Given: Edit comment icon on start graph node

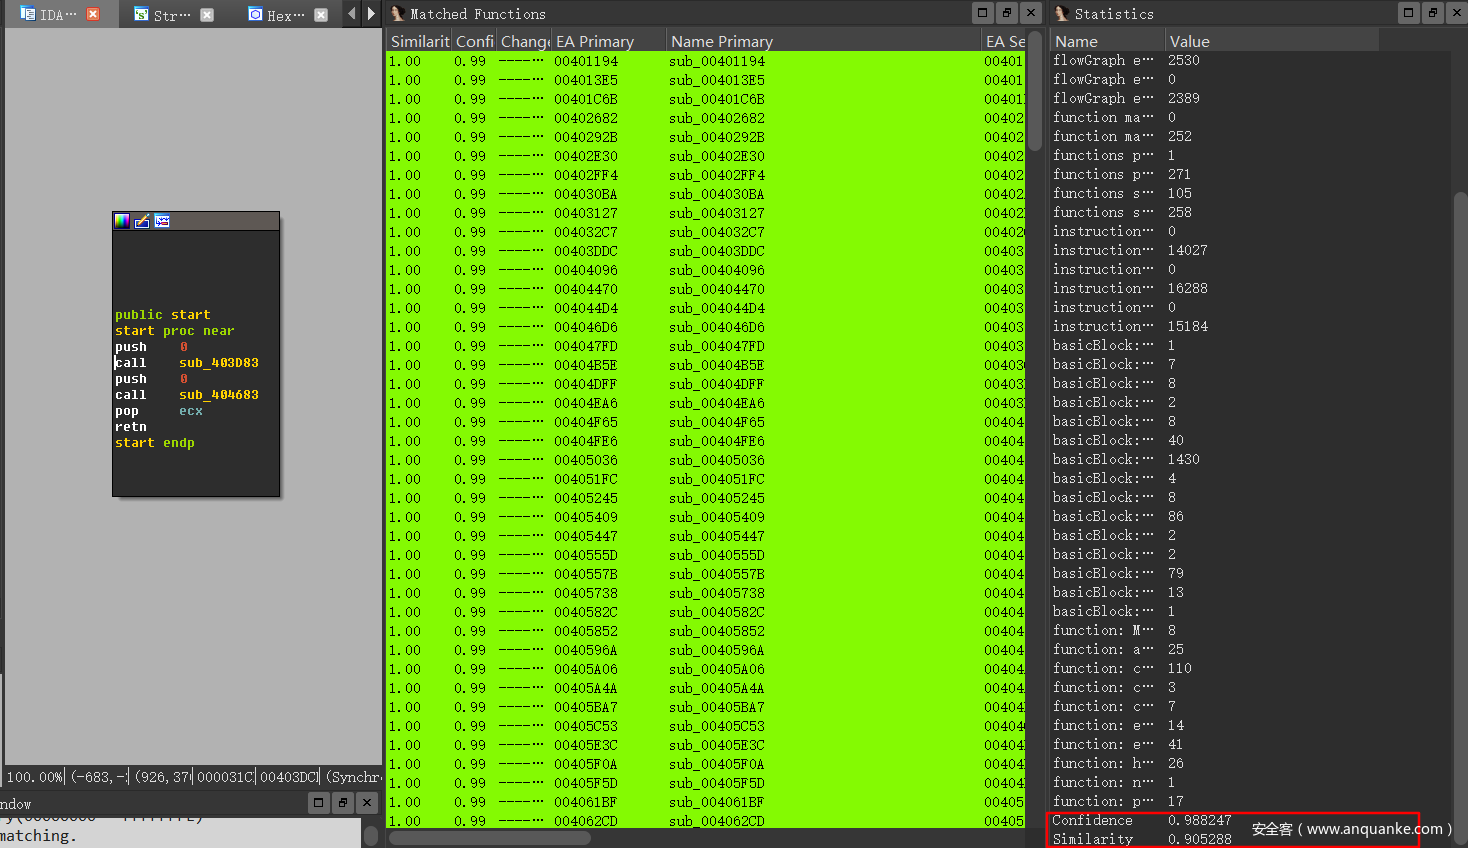Looking at the screenshot, I should [142, 221].
